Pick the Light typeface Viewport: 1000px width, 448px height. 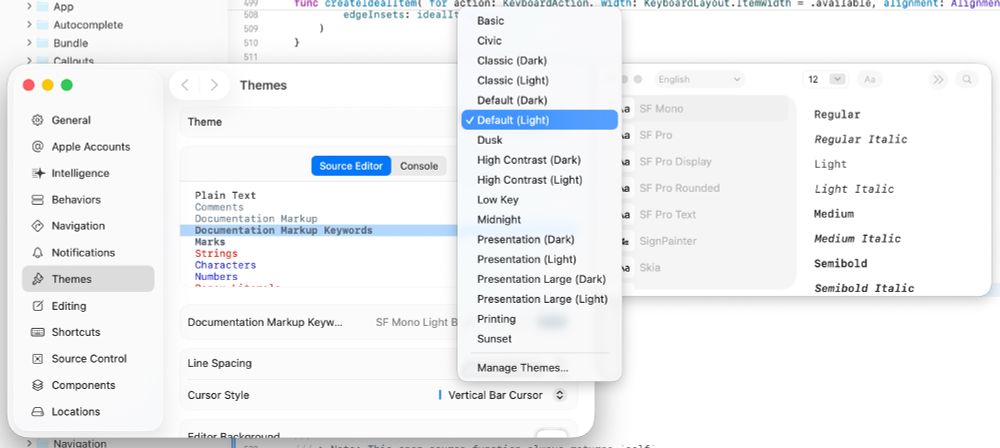[x=830, y=164]
